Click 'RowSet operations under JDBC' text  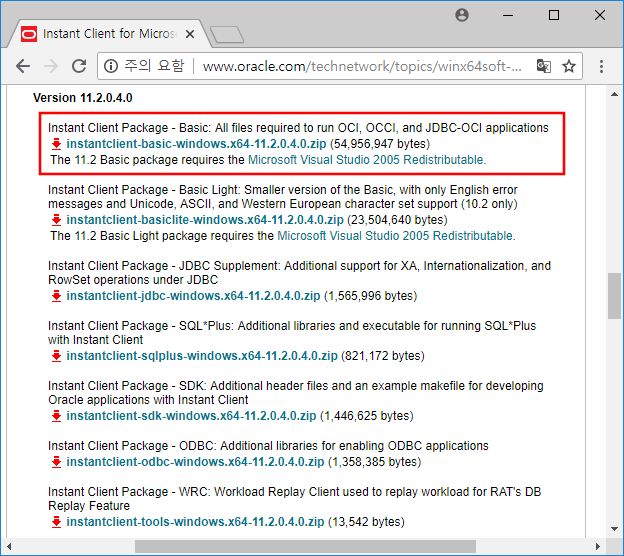point(133,280)
